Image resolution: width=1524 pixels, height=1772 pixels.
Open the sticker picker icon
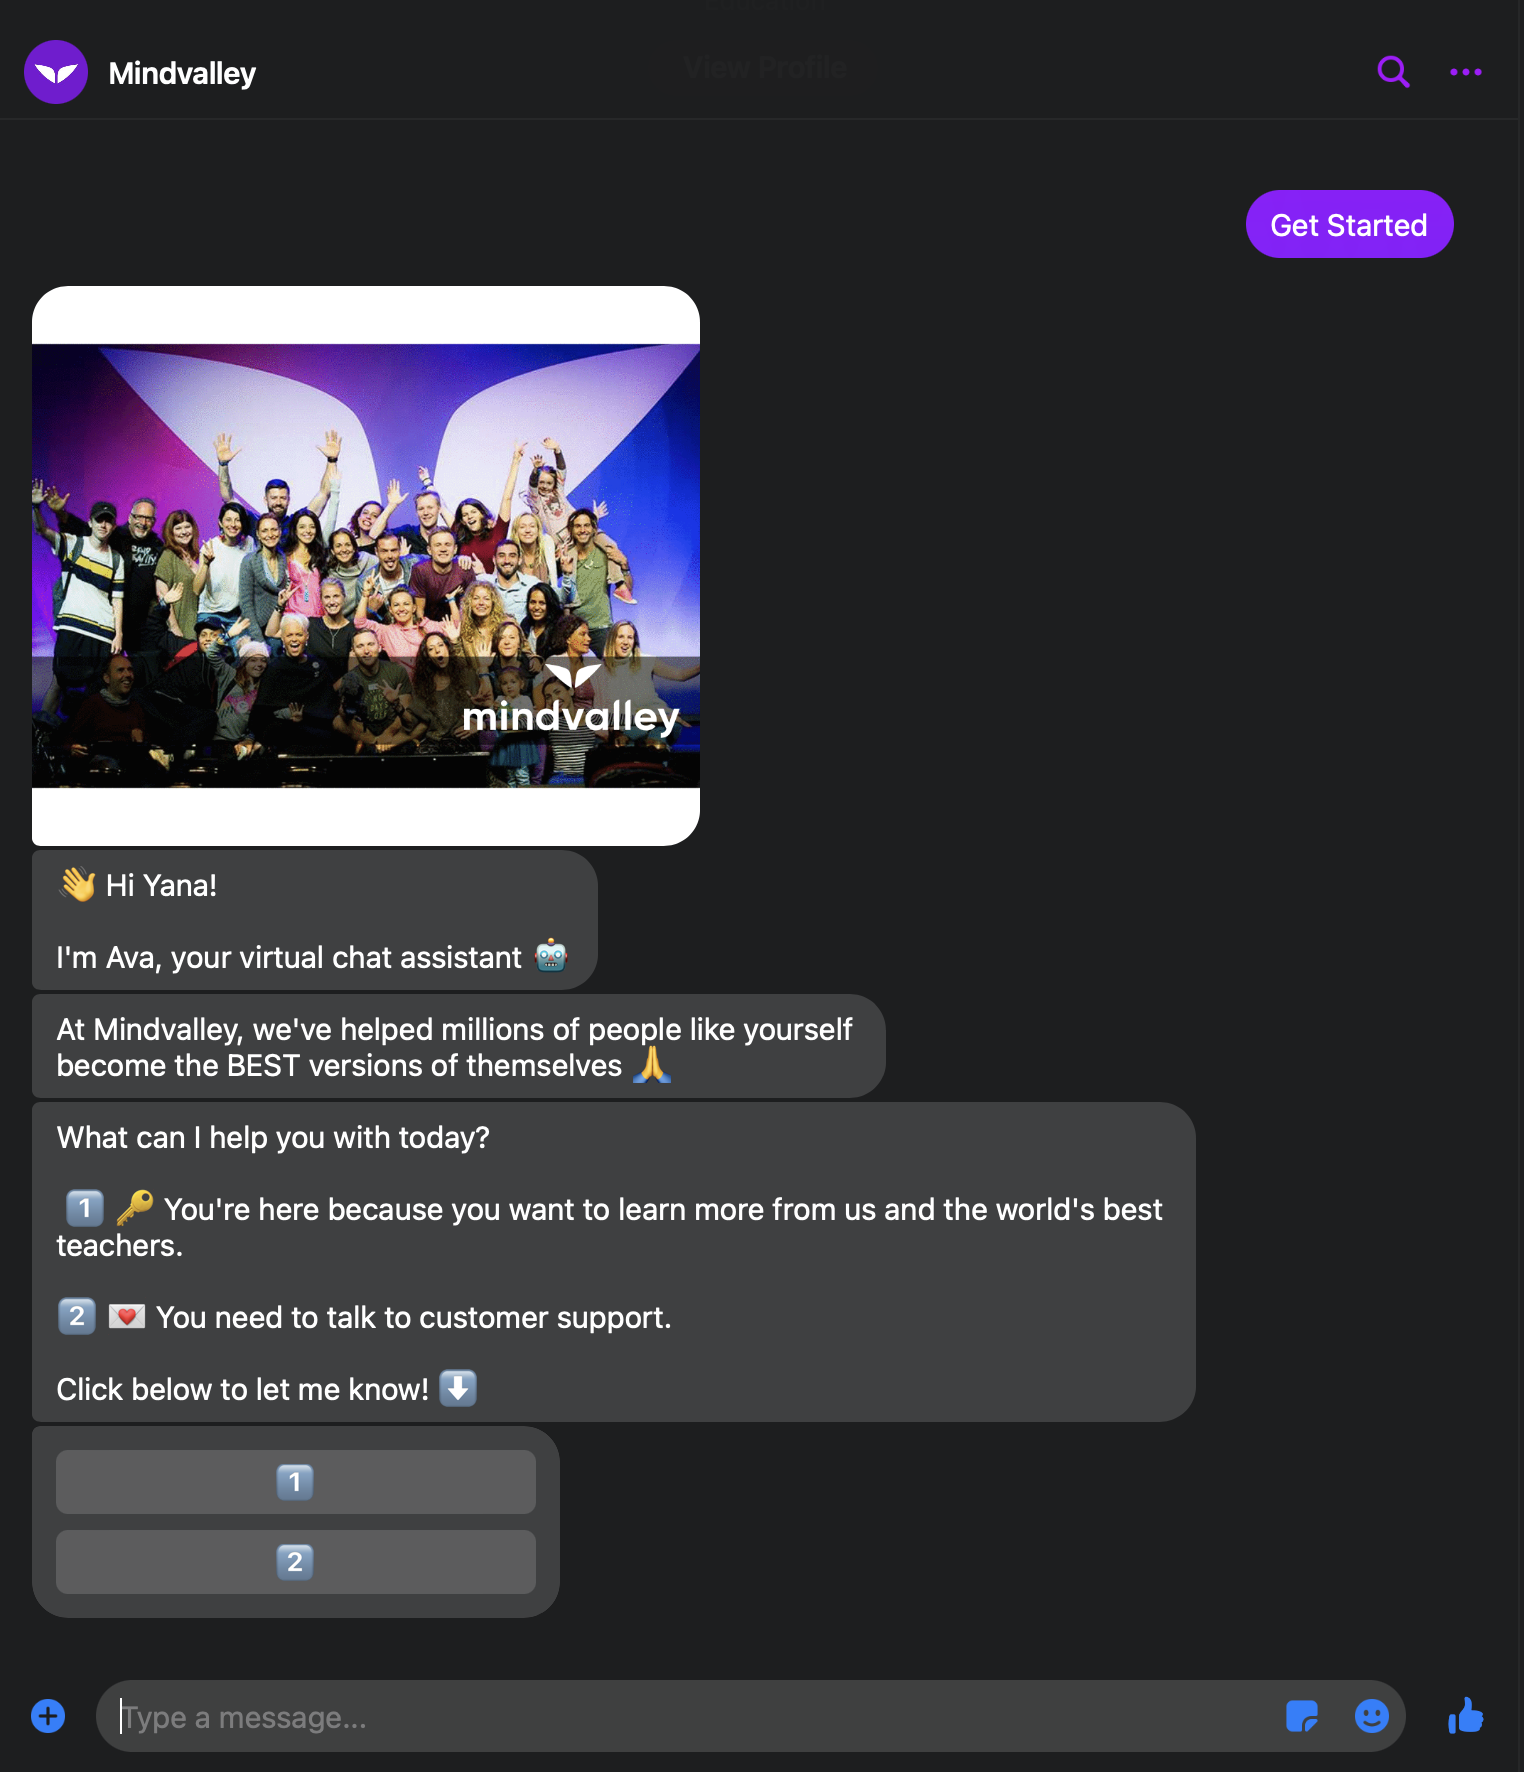click(x=1302, y=1716)
